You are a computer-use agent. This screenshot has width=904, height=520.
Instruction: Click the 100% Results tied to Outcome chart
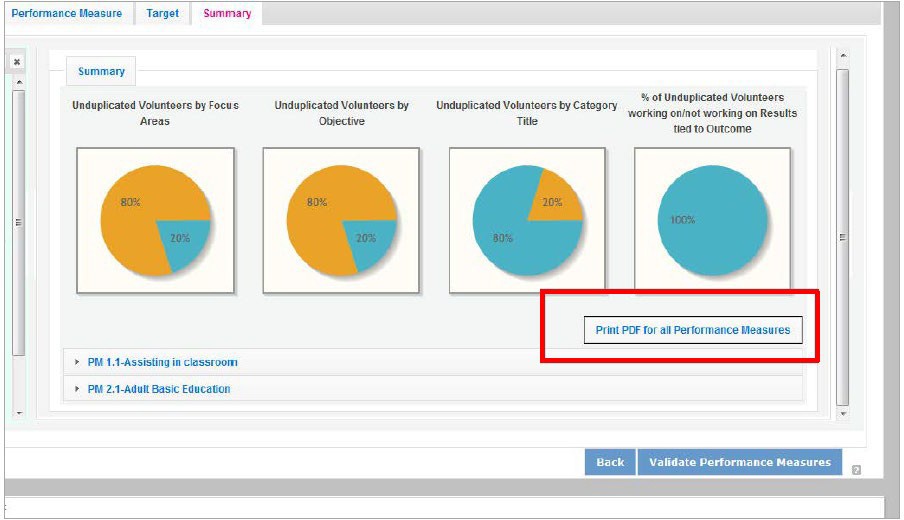pos(713,220)
